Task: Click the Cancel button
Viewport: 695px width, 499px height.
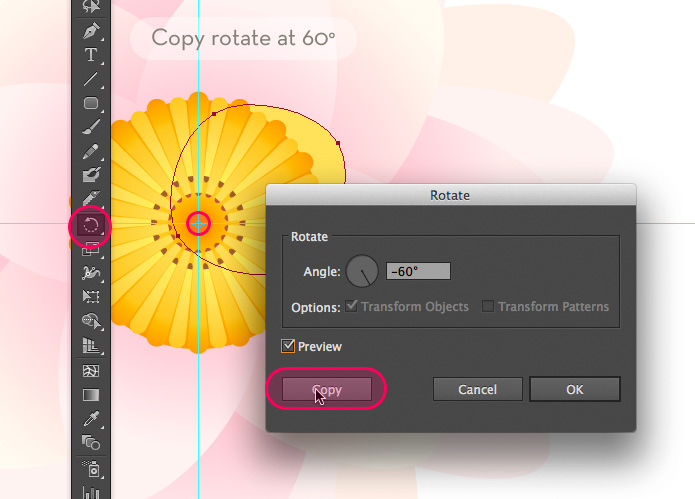Action: click(477, 389)
